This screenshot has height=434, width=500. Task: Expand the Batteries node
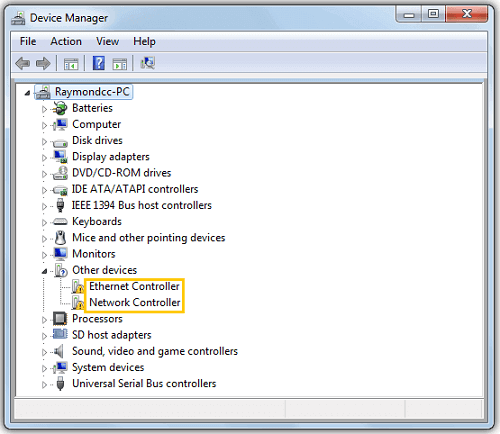pyautogui.click(x=44, y=109)
